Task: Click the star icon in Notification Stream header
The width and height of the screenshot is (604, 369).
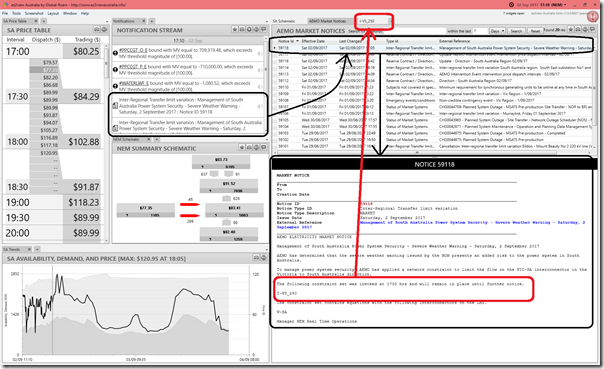Action: pyautogui.click(x=234, y=30)
